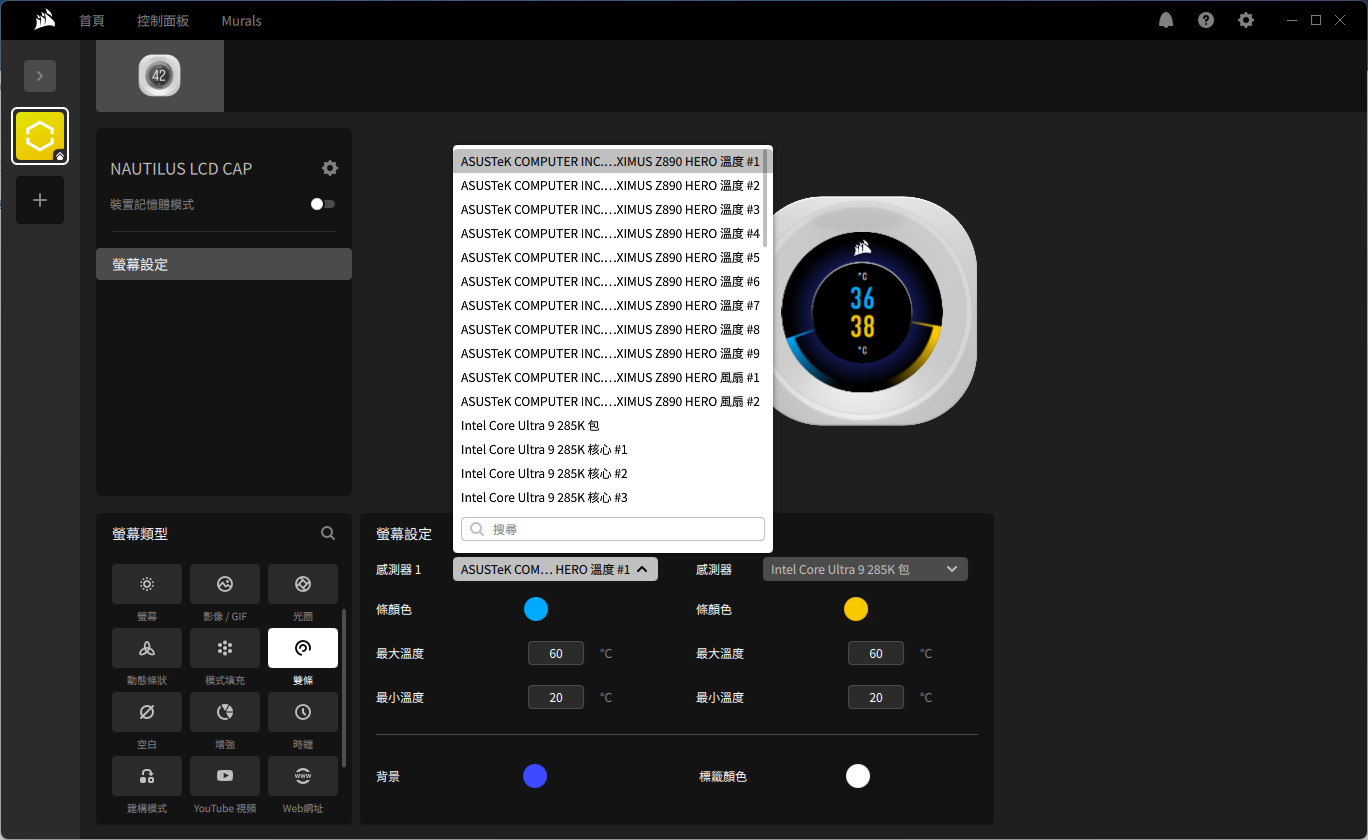Viewport: 1368px width, 840px height.
Task: Choose the 動態條狀 screen type
Action: coord(147,648)
